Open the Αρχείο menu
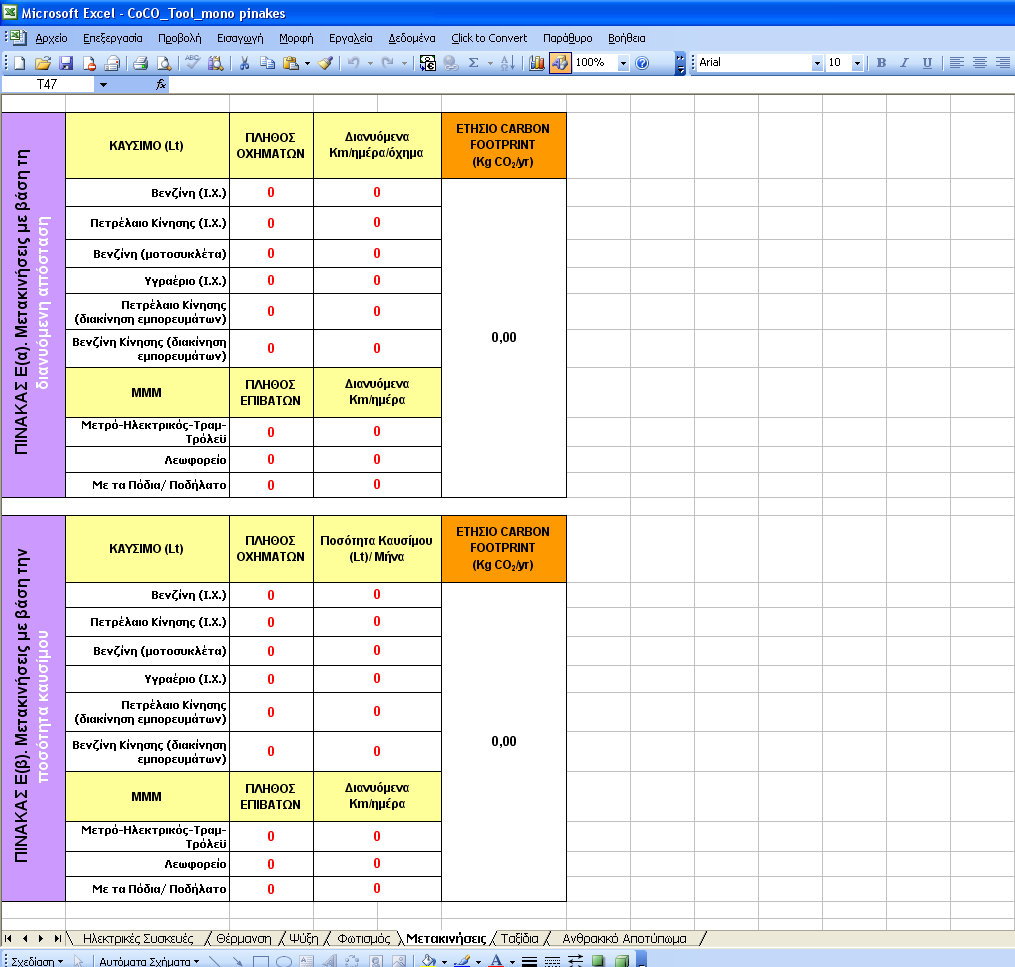 pos(51,38)
